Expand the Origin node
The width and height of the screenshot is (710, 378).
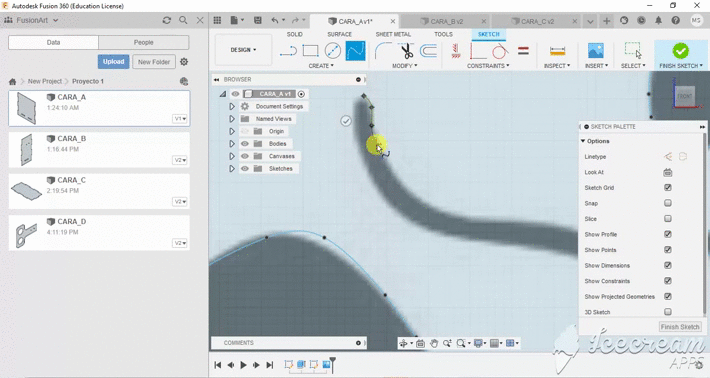232,131
